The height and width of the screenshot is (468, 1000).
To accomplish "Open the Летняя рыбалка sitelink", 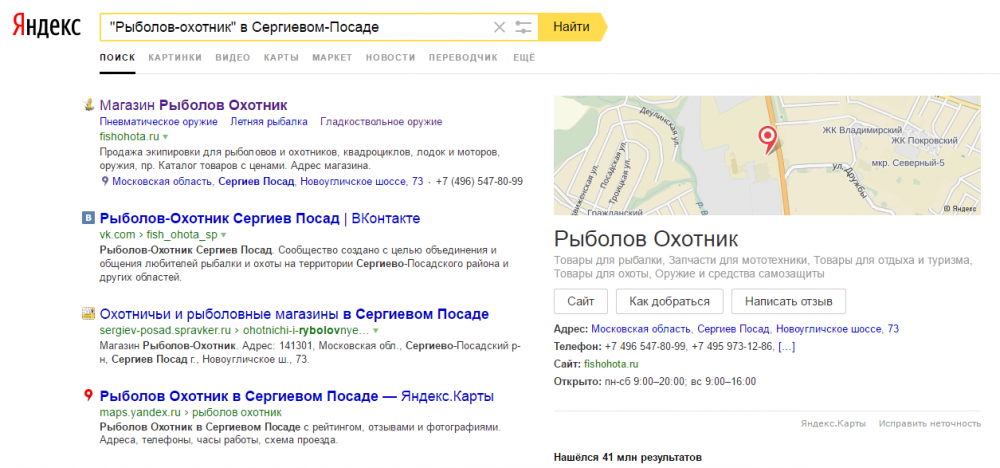I will pos(269,122).
